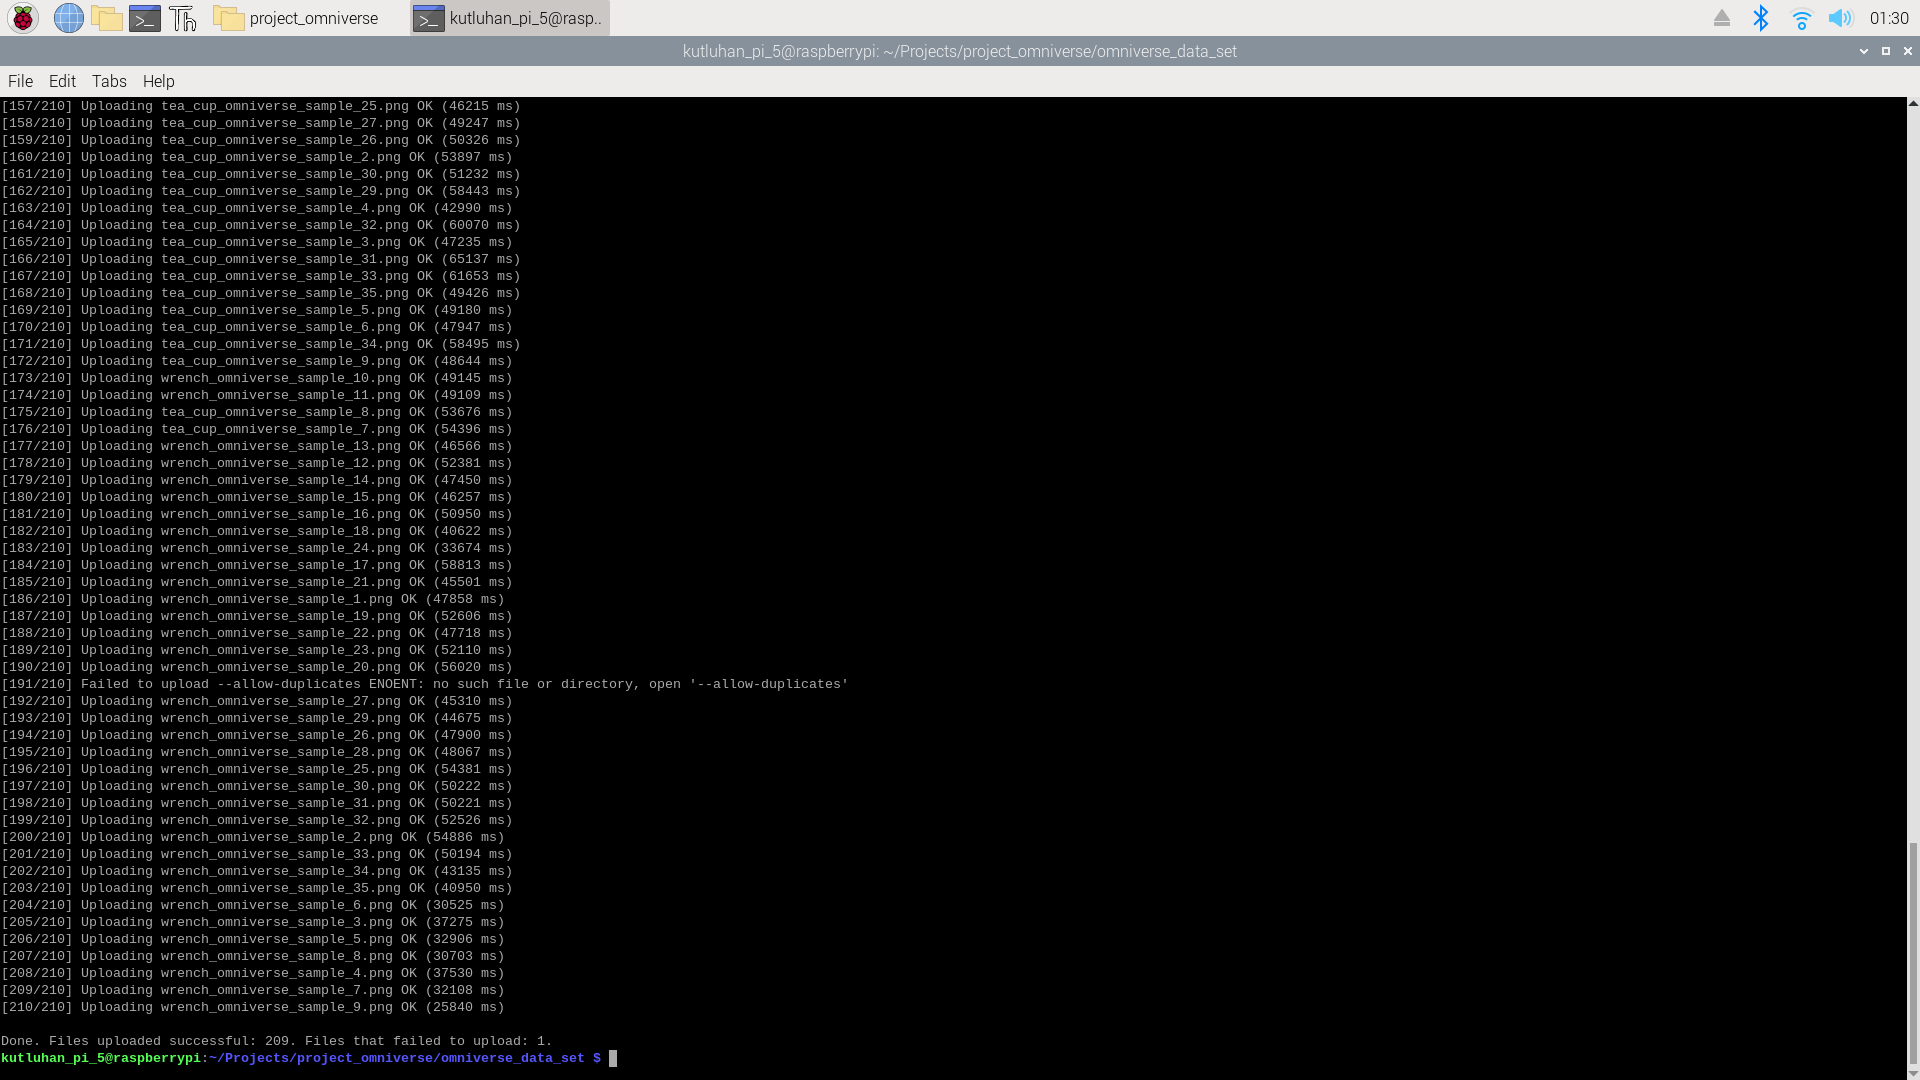The height and width of the screenshot is (1080, 1920).
Task: Open the Raspberry Pi main menu
Action: (23, 18)
